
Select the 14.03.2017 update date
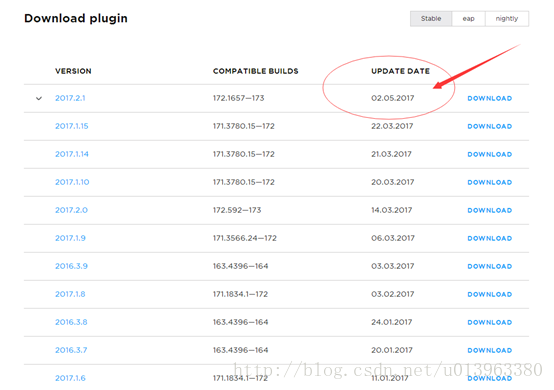pyautogui.click(x=391, y=210)
